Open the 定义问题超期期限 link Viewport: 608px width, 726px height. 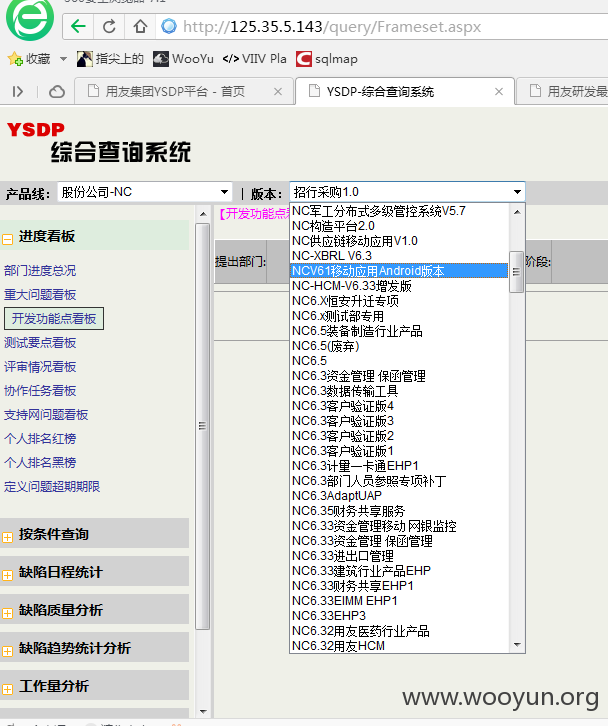(52, 487)
